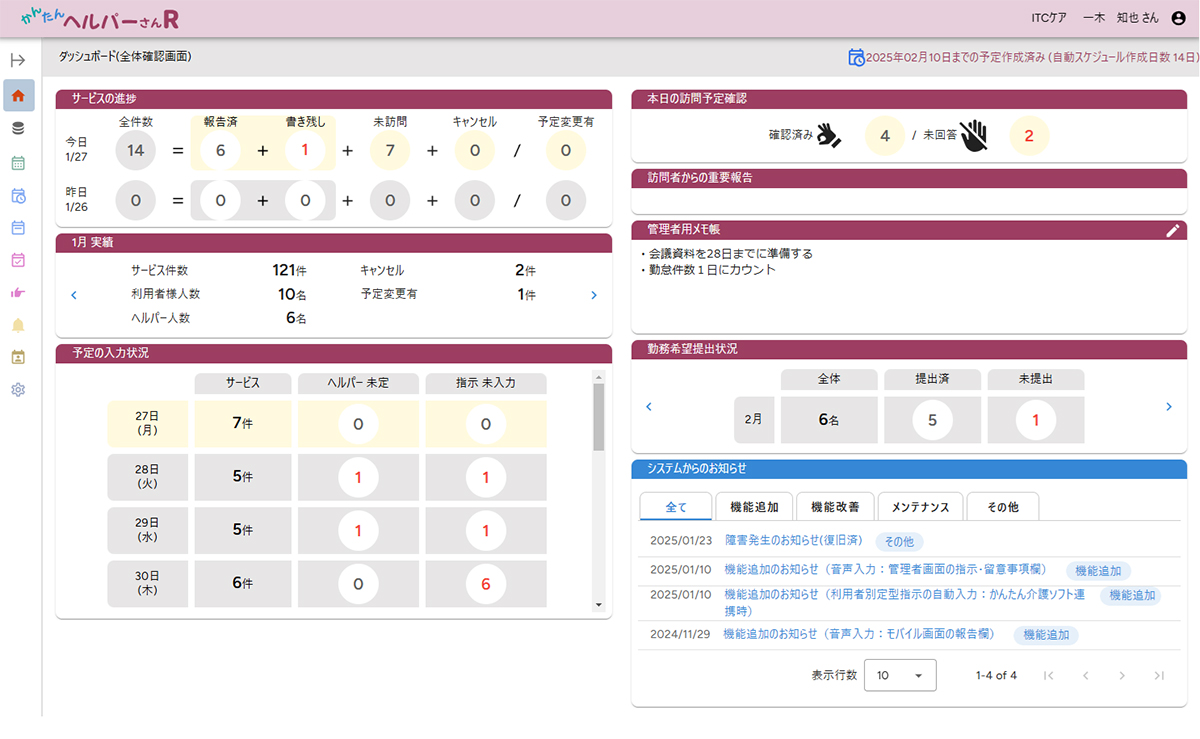This screenshot has width=1200, height=739.
Task: Click today's 書き残し count 1
Action: point(305,150)
